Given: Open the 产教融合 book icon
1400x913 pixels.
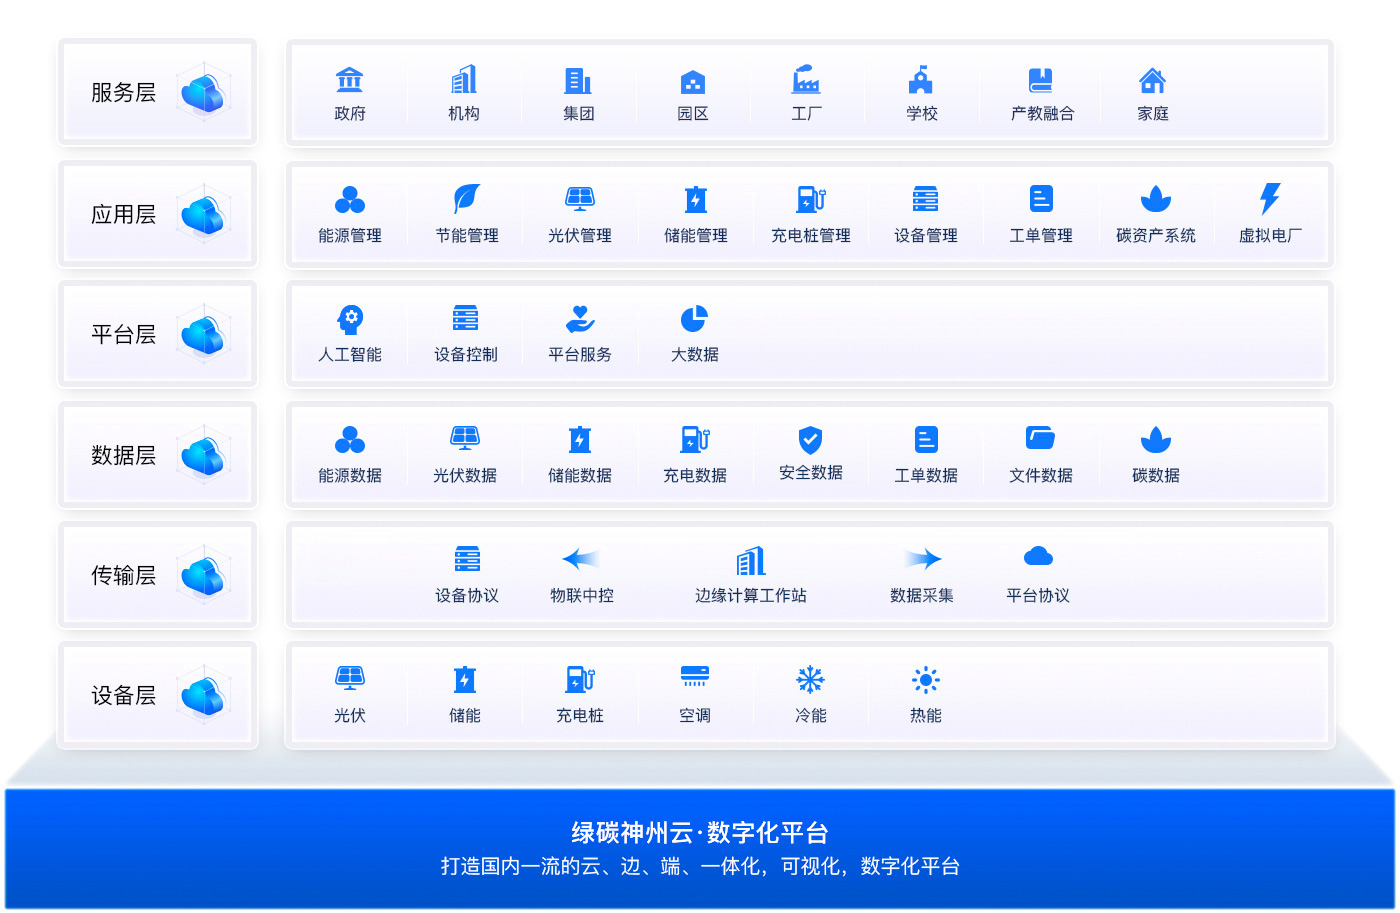Looking at the screenshot, I should click(x=1041, y=80).
